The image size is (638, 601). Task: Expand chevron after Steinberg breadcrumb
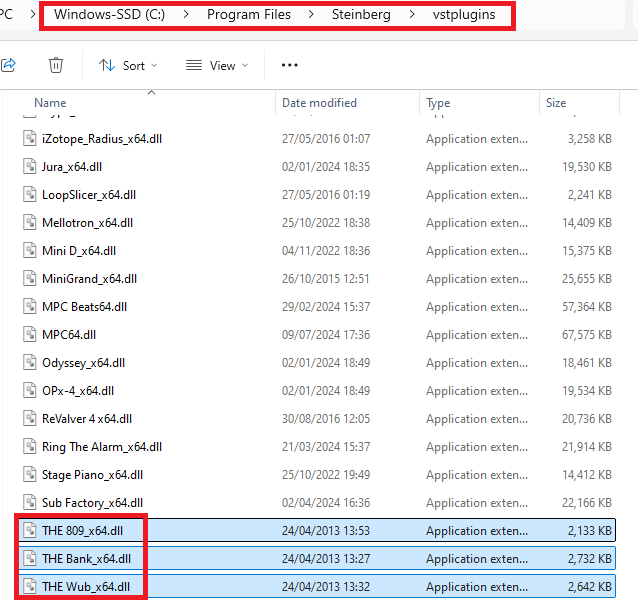coord(412,15)
